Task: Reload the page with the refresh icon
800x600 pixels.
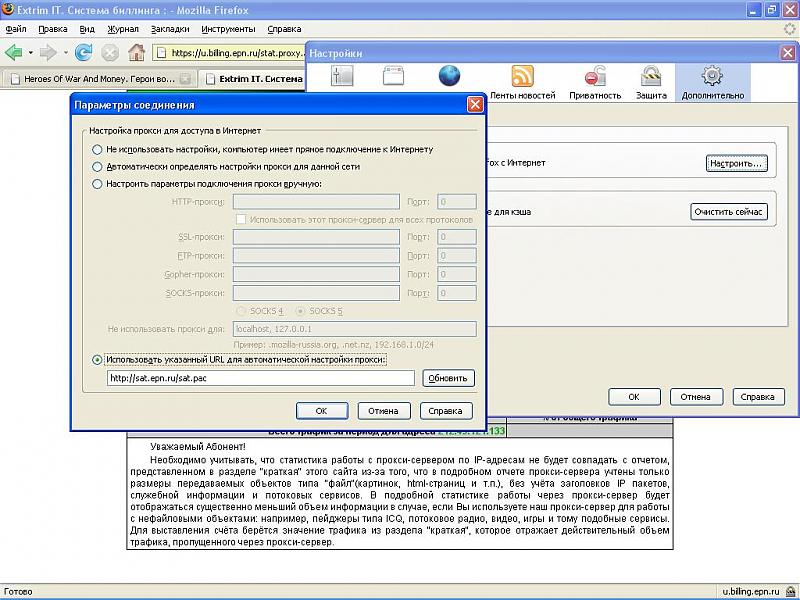Action: (x=83, y=52)
